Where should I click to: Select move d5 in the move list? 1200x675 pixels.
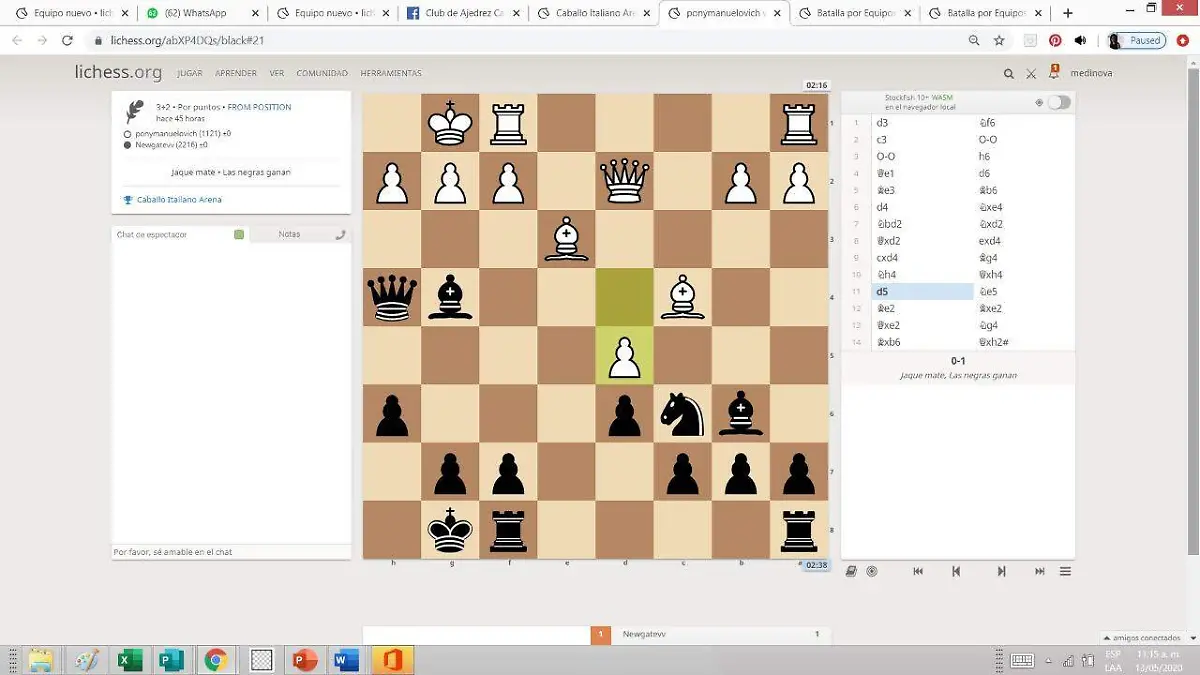coord(882,291)
